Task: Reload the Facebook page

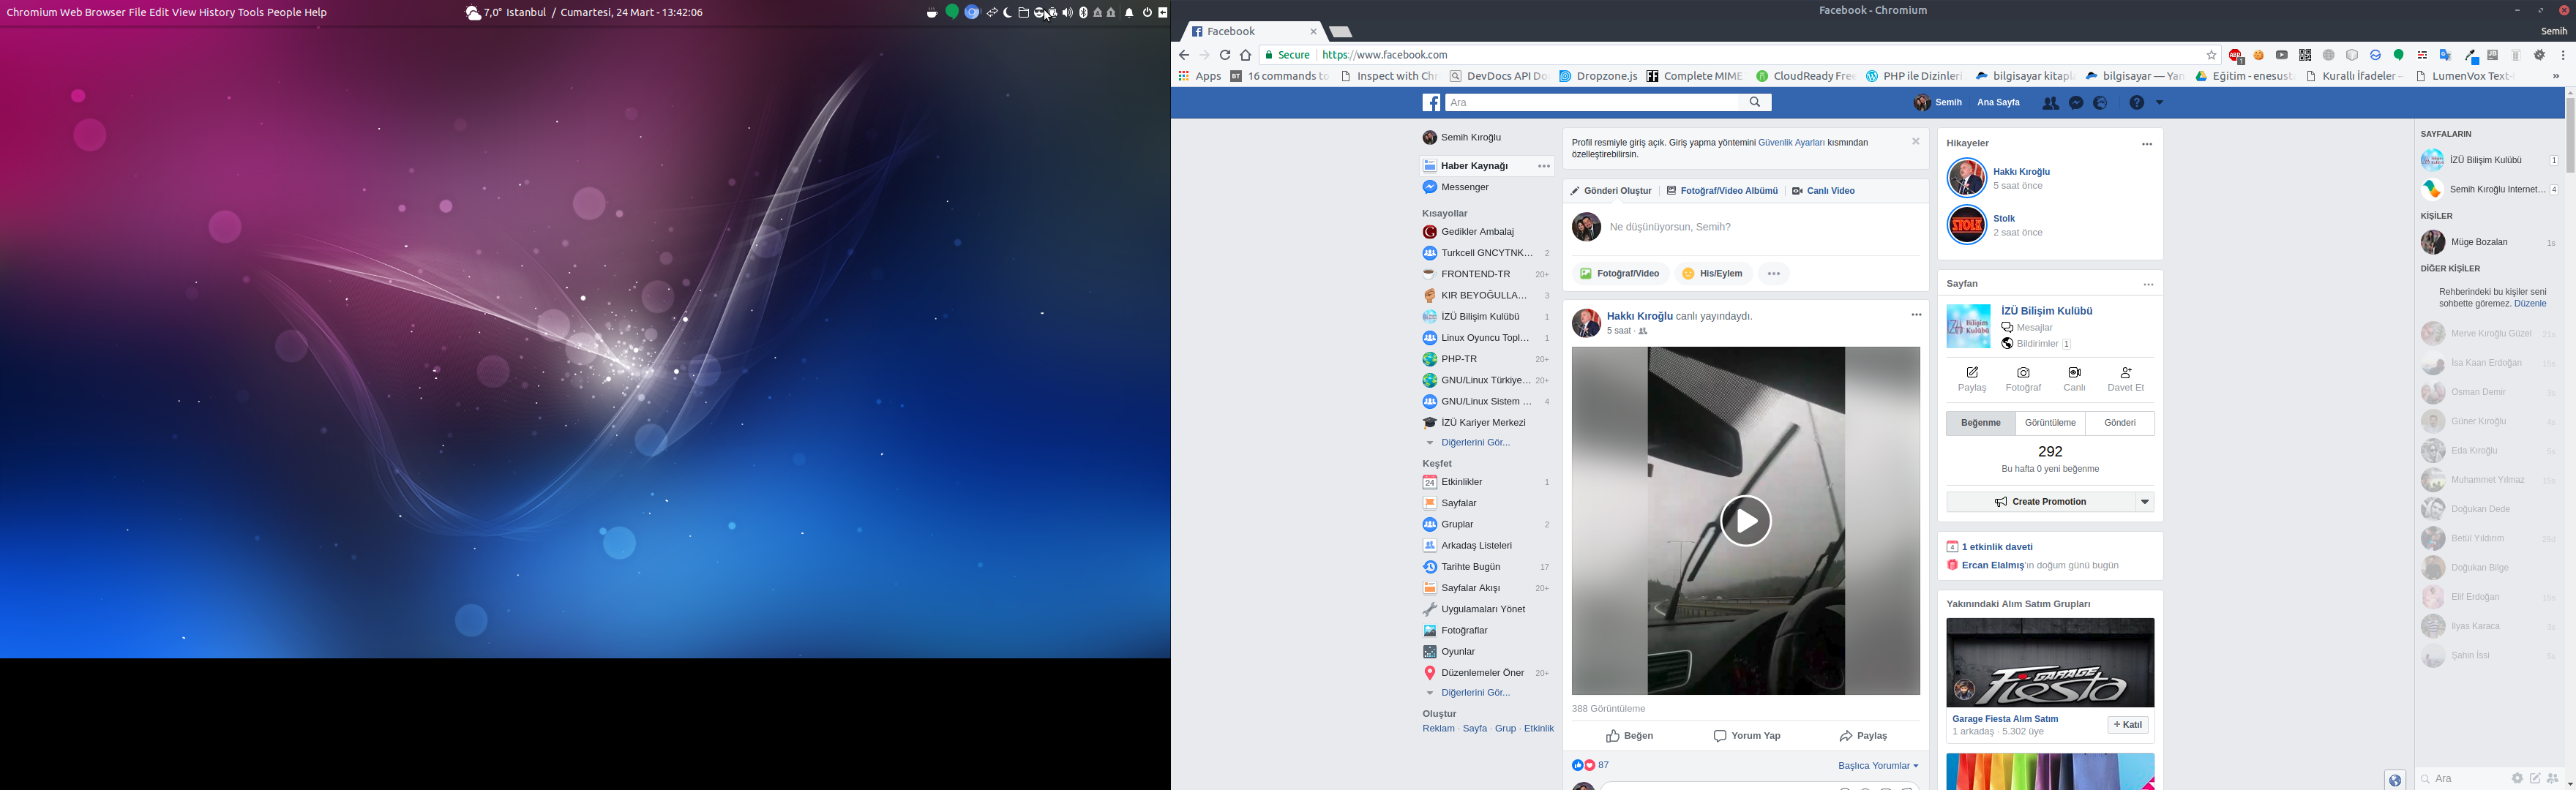Action: [x=1224, y=55]
